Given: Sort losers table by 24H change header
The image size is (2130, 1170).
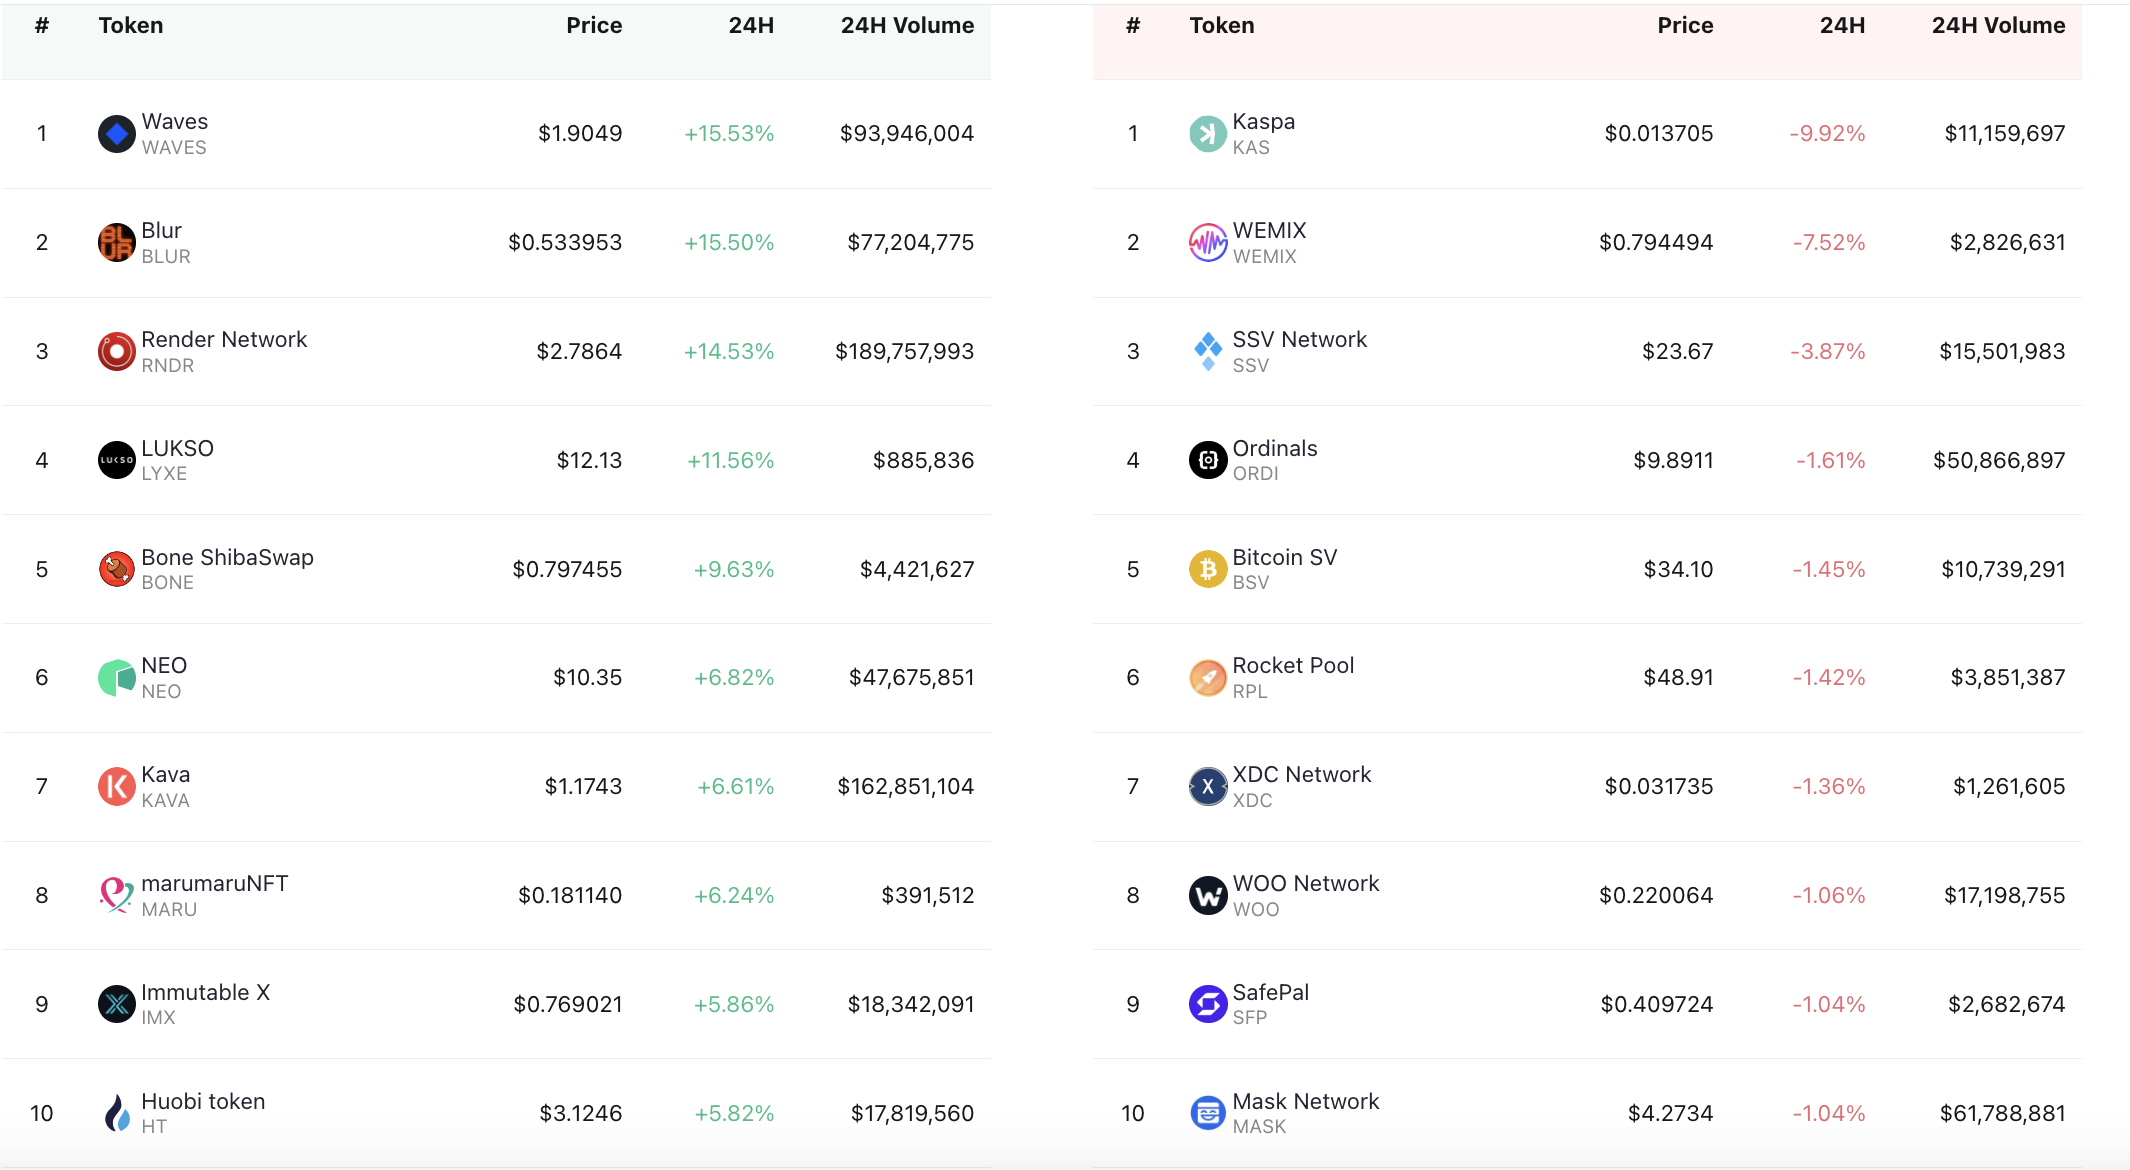Looking at the screenshot, I should coord(1842,26).
